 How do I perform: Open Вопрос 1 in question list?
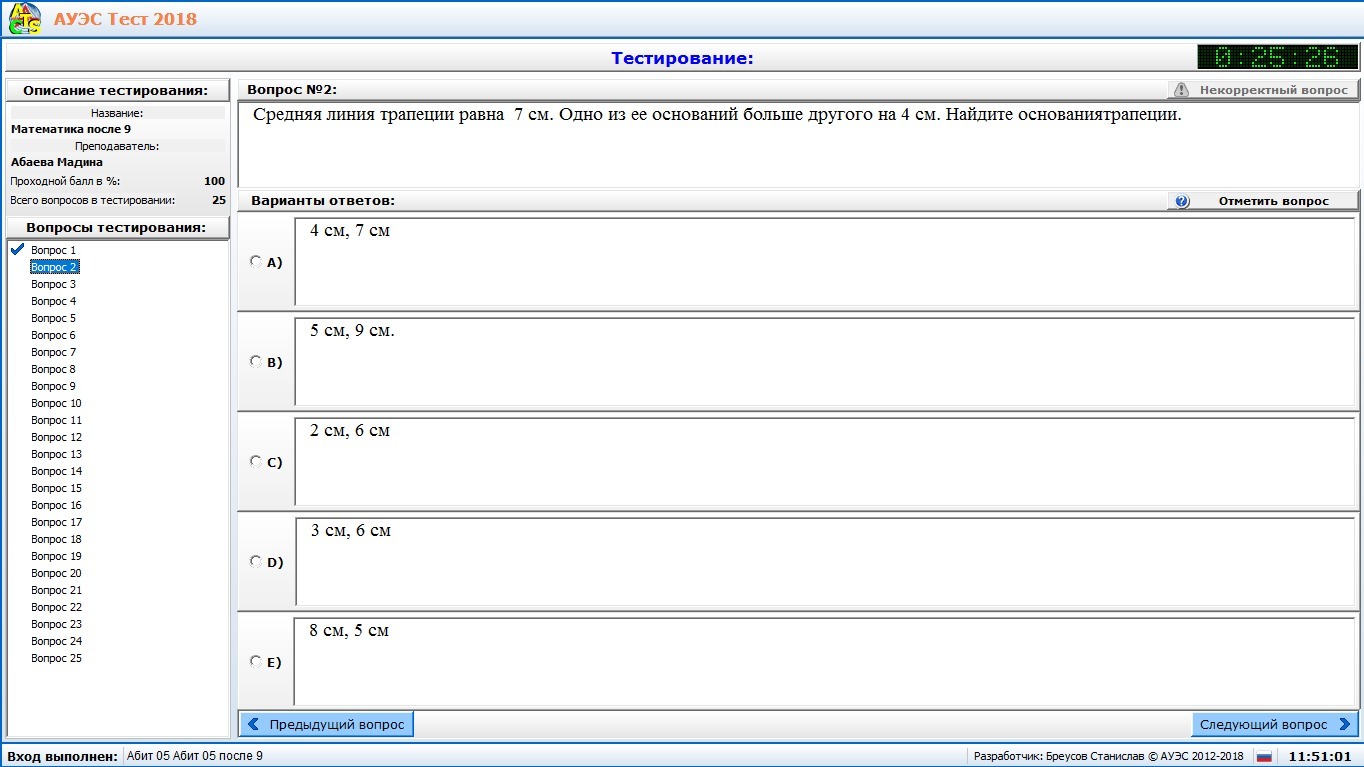(x=53, y=250)
